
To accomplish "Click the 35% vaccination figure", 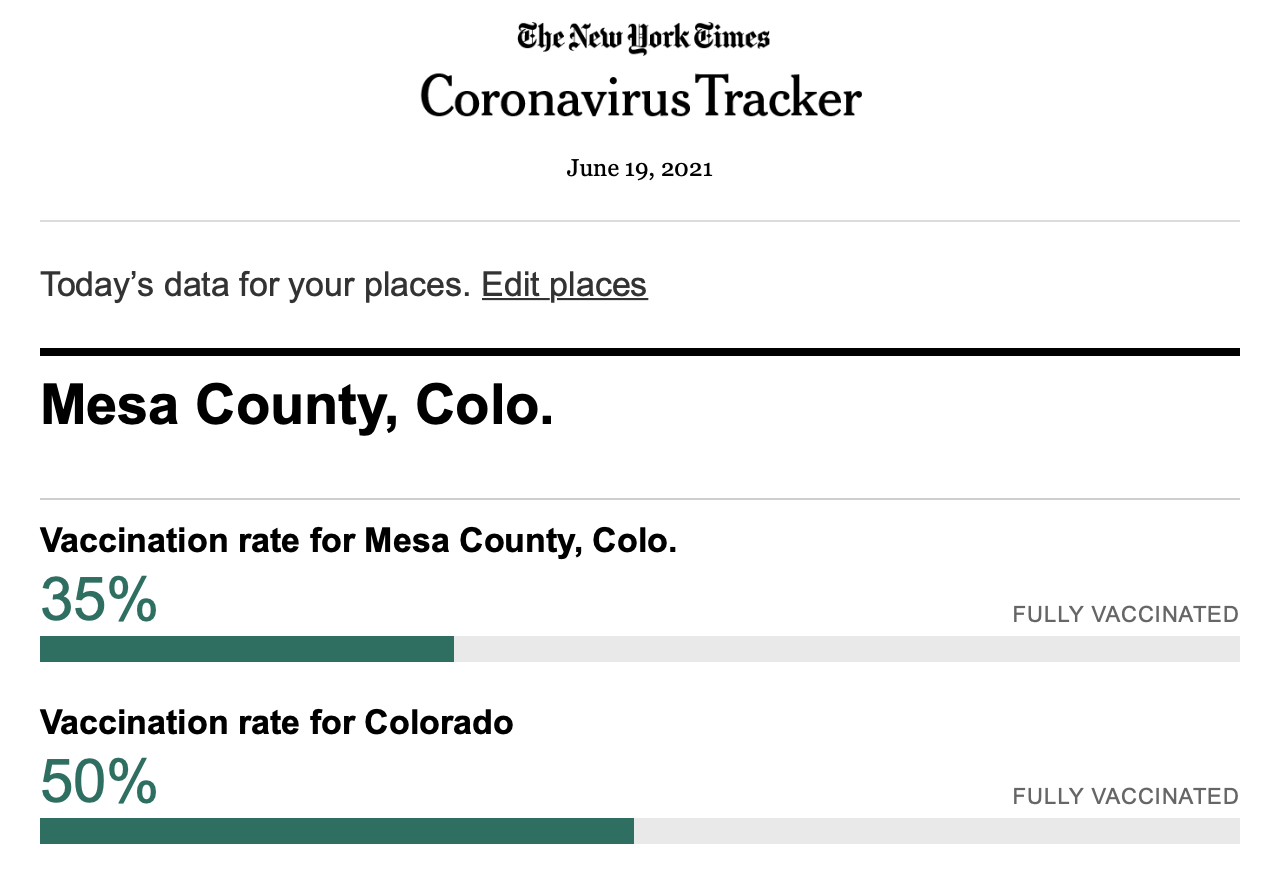I will point(98,598).
